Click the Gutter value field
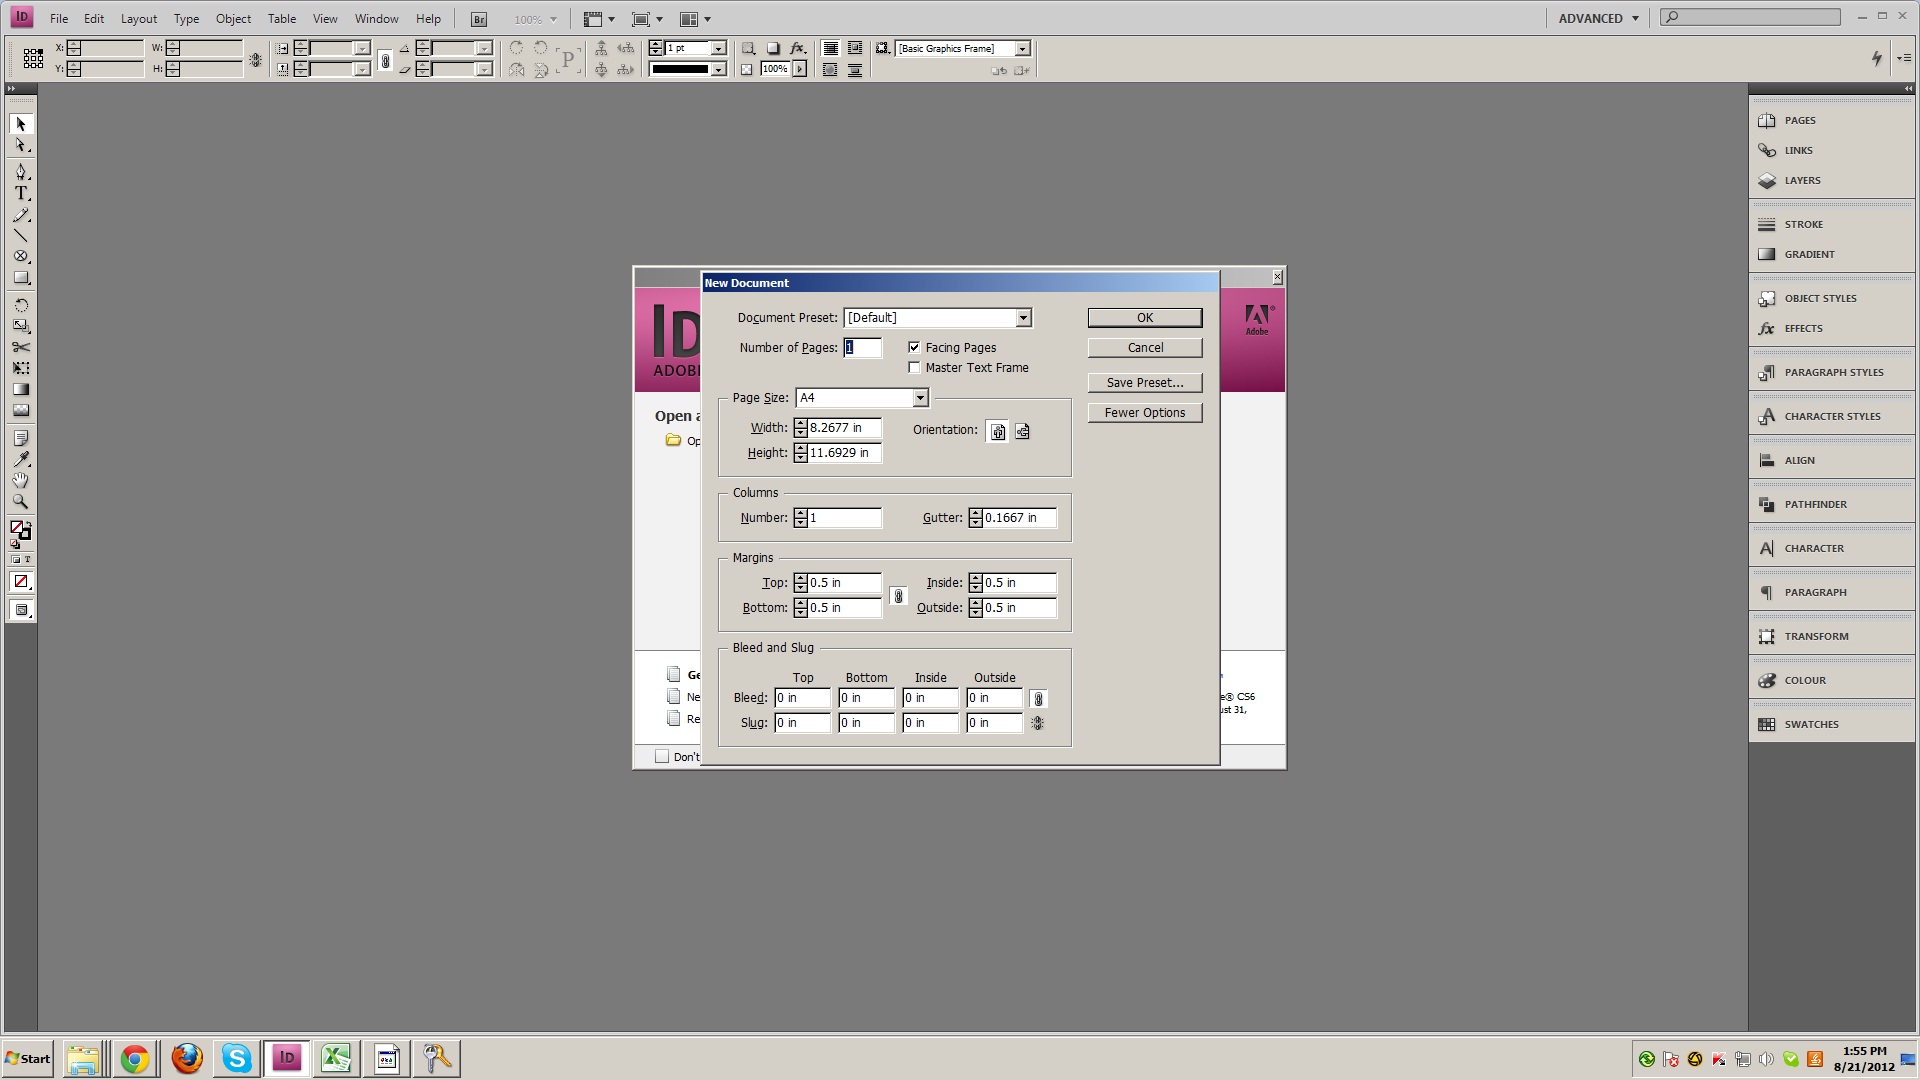 click(x=1019, y=517)
